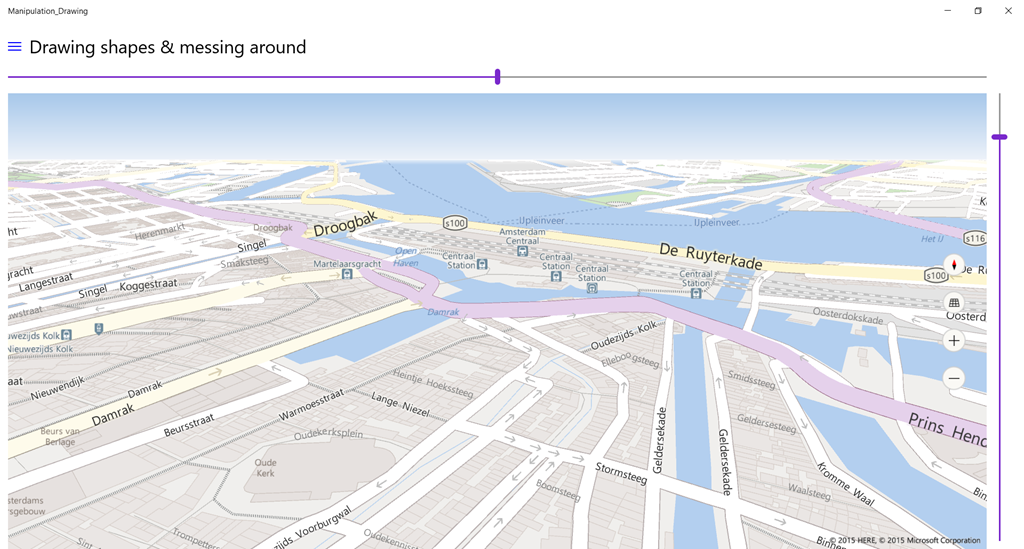Click the HERE Microsoft copyright notice

904,541
